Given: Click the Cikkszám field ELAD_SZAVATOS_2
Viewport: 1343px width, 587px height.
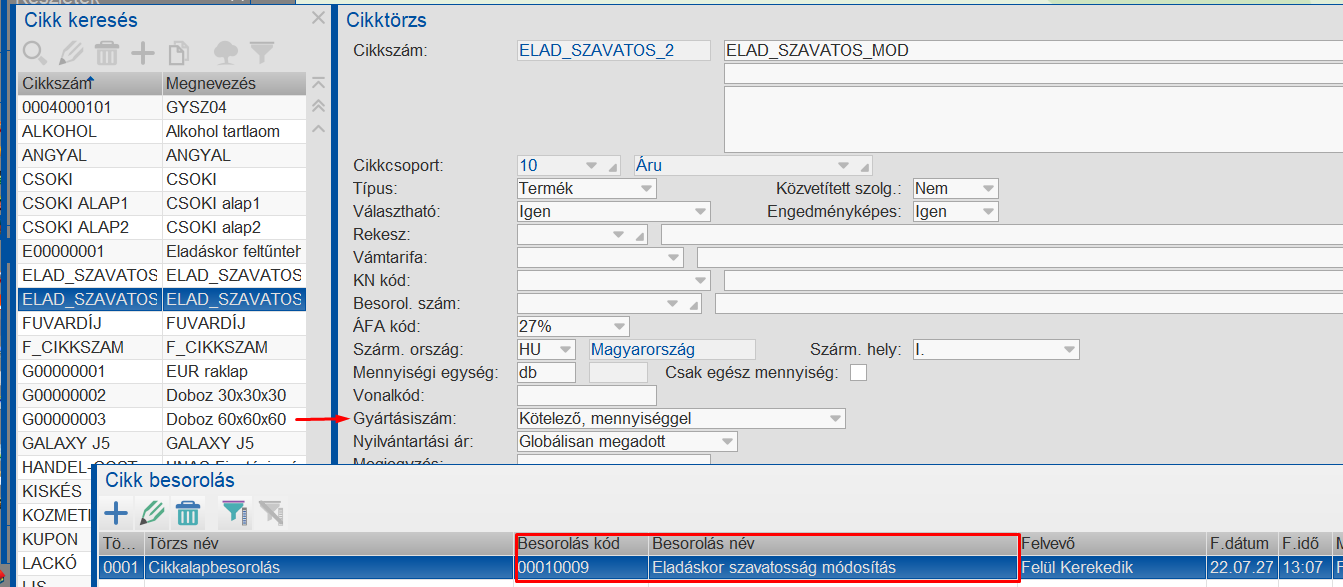Looking at the screenshot, I should click(x=613, y=50).
